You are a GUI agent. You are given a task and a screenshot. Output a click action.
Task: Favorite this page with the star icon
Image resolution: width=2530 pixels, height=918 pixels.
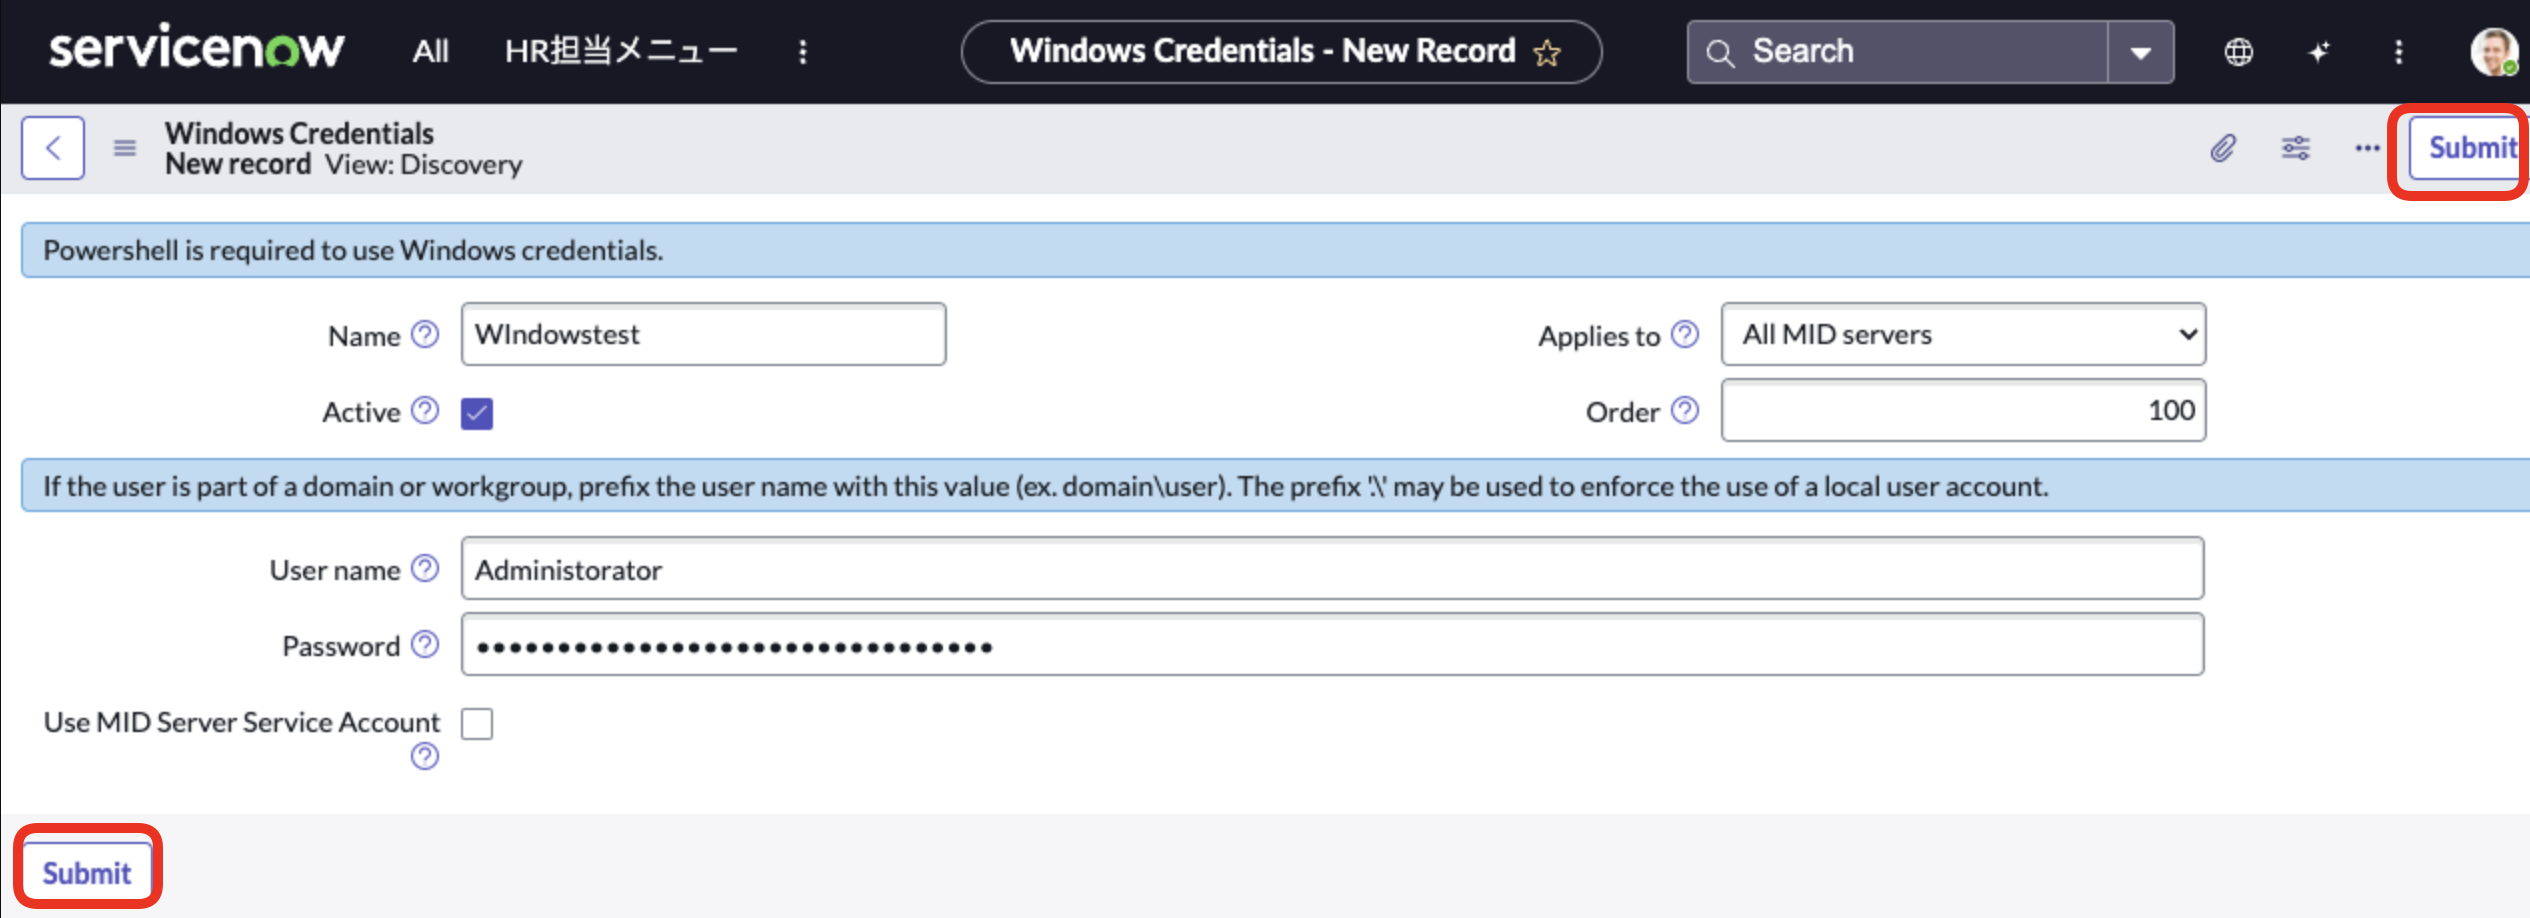pos(1547,52)
